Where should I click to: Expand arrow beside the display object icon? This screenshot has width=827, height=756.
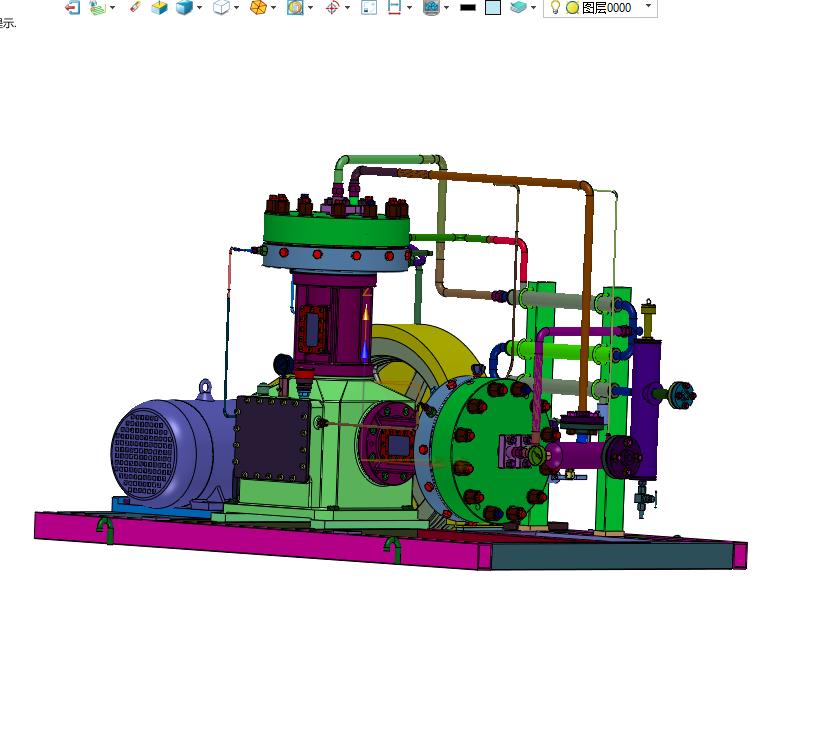(310, 7)
